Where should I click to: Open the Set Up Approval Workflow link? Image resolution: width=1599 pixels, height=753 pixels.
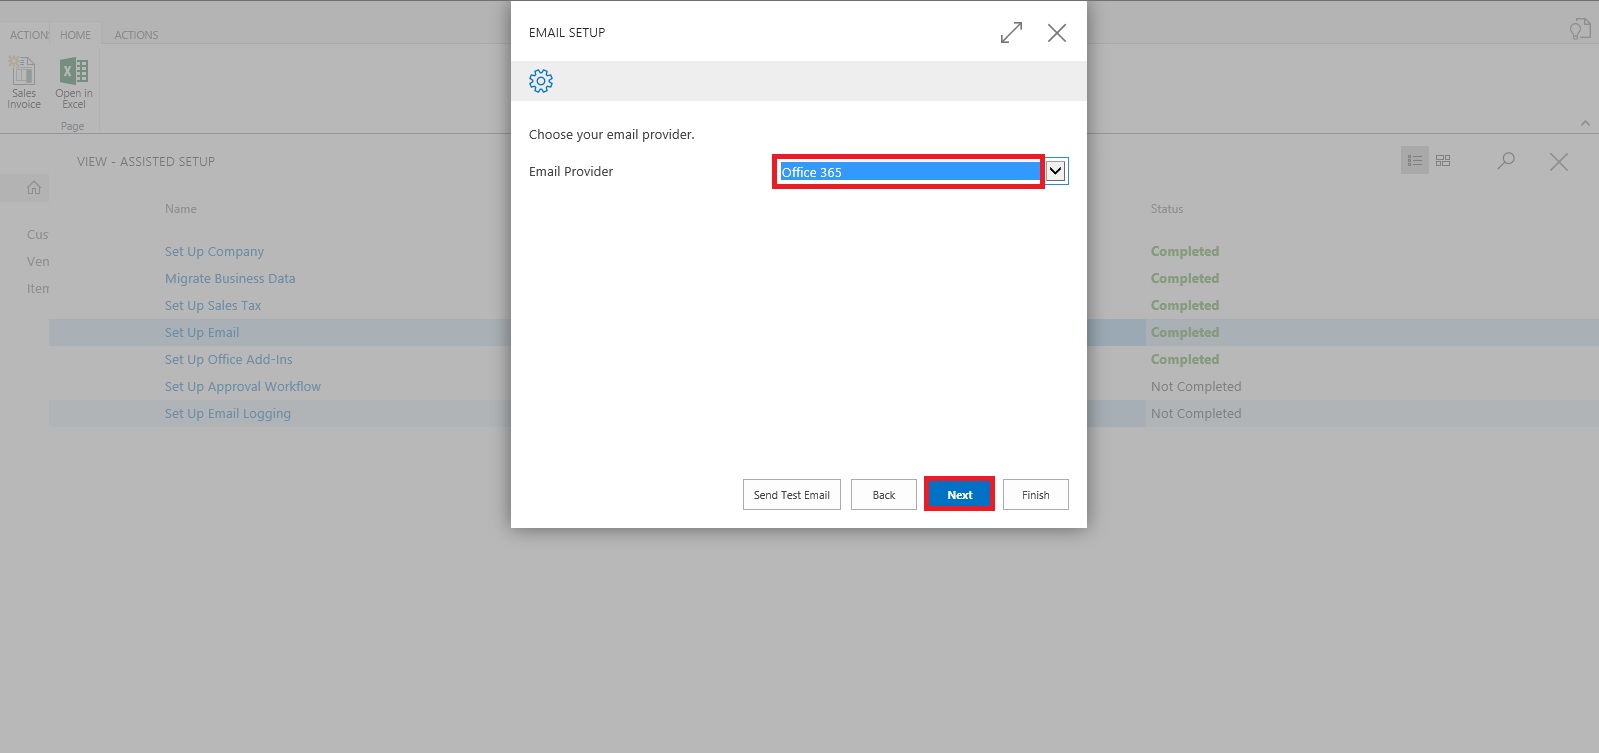243,387
